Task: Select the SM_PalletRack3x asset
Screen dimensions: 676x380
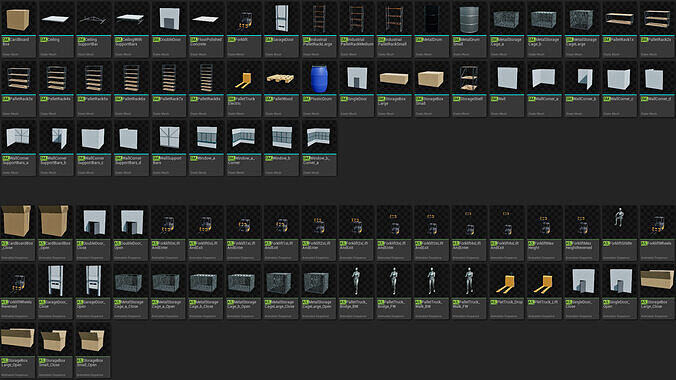Action: coord(18,89)
